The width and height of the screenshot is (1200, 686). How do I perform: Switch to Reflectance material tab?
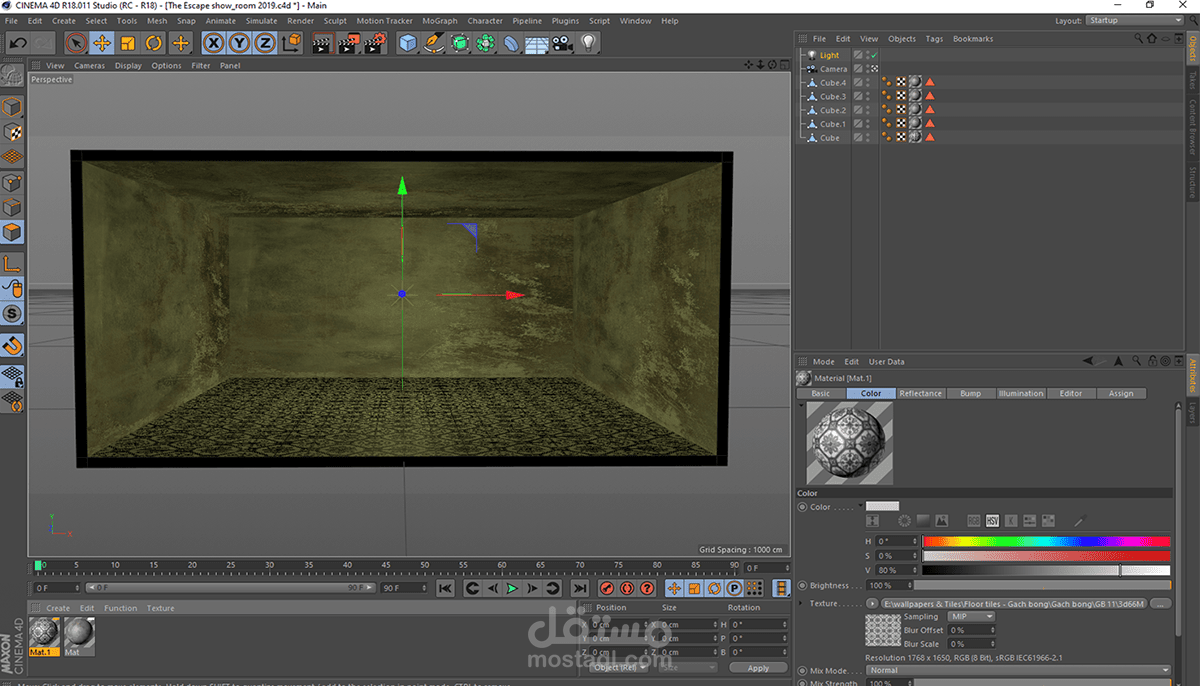(x=920, y=393)
